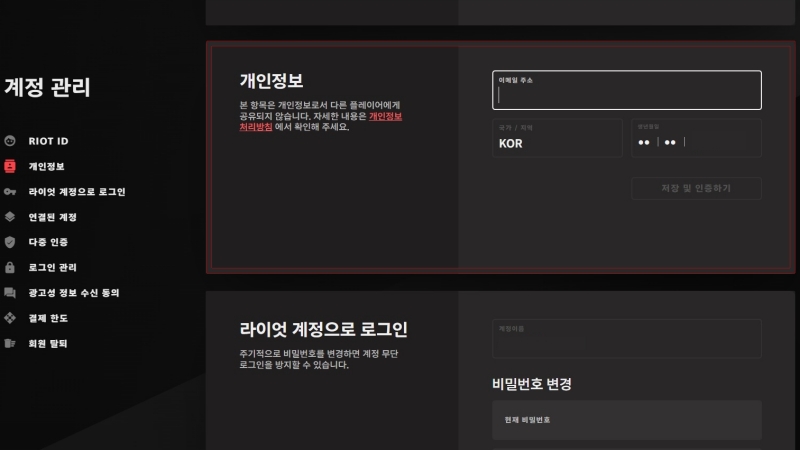Select 로그인 관리 in the sidebar
Viewport: 800px width, 450px height.
tap(53, 267)
